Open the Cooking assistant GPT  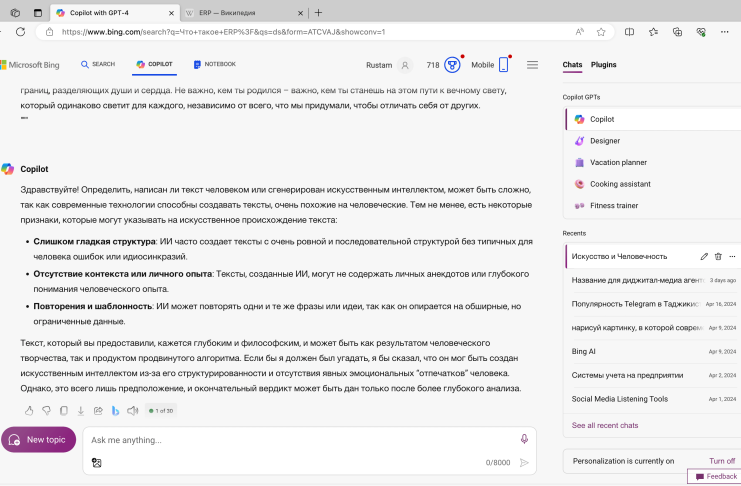pos(653,184)
